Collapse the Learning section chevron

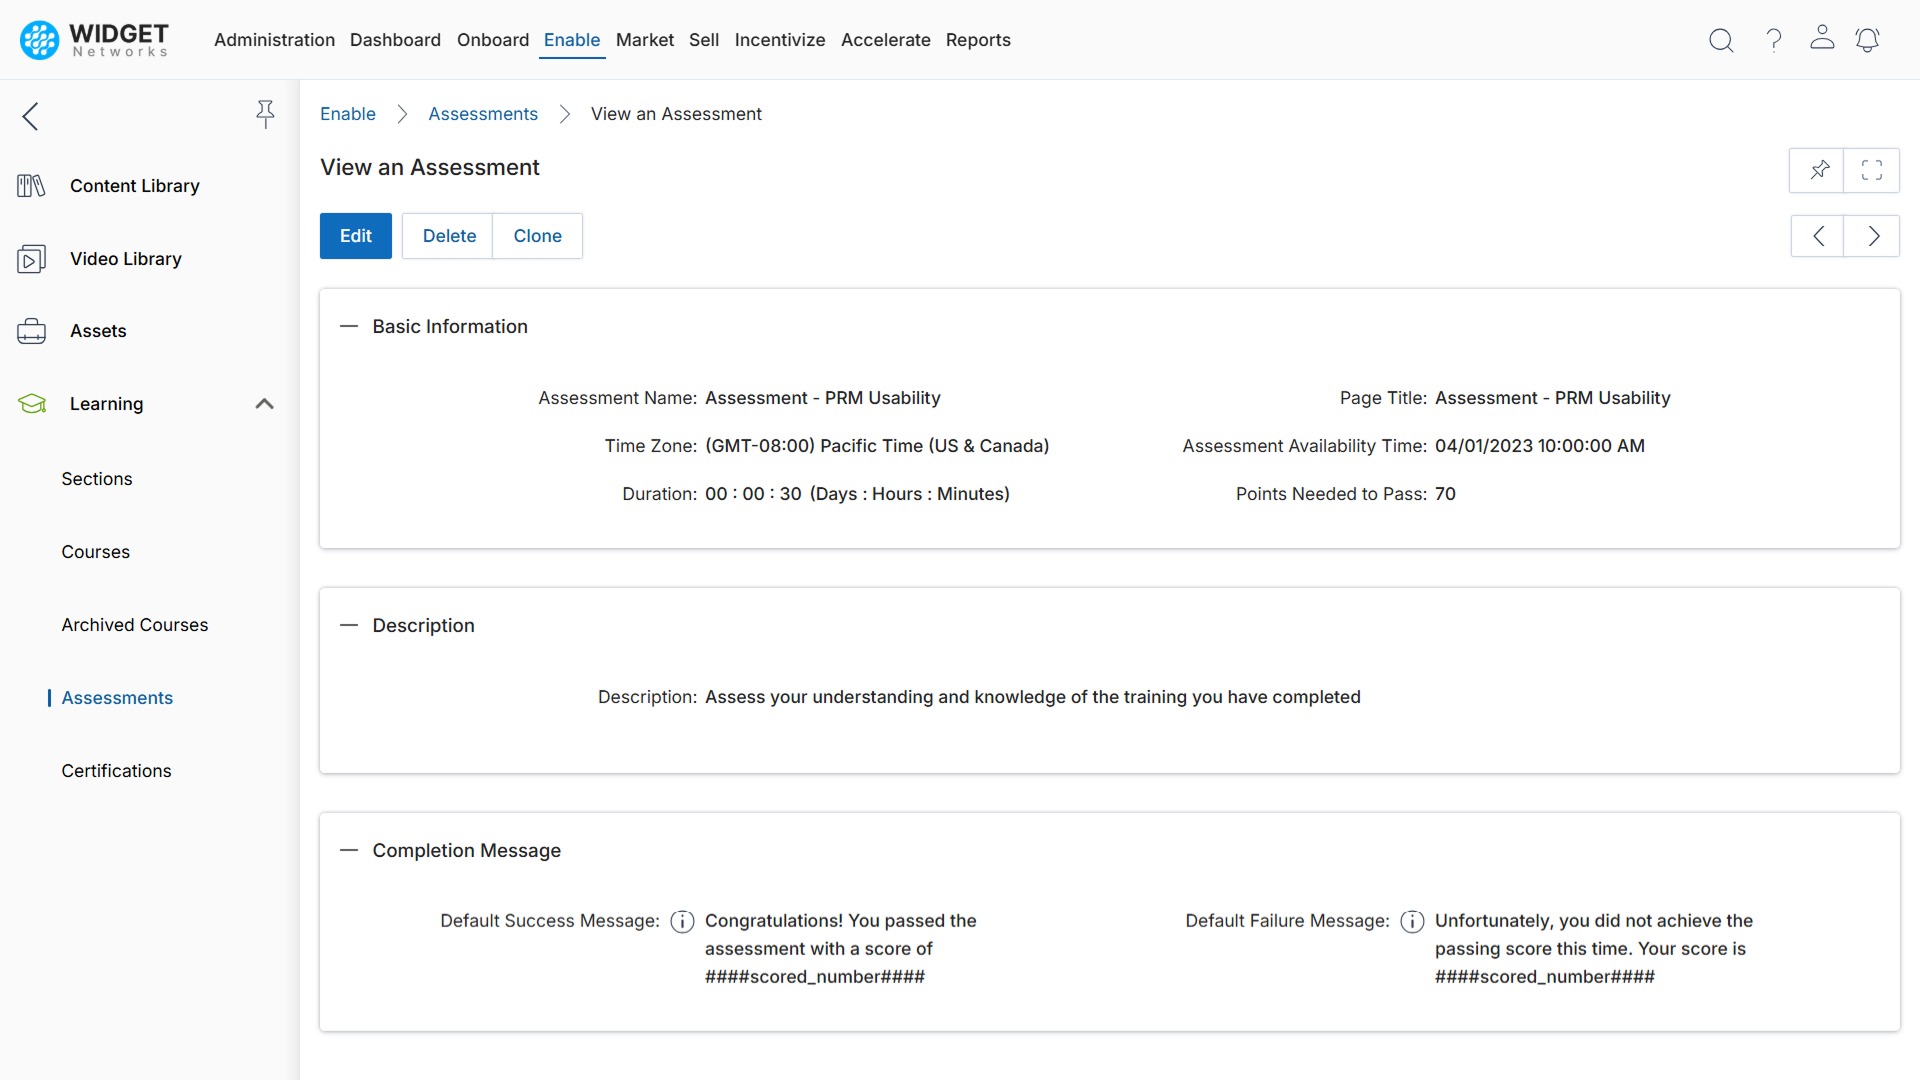[263, 404]
